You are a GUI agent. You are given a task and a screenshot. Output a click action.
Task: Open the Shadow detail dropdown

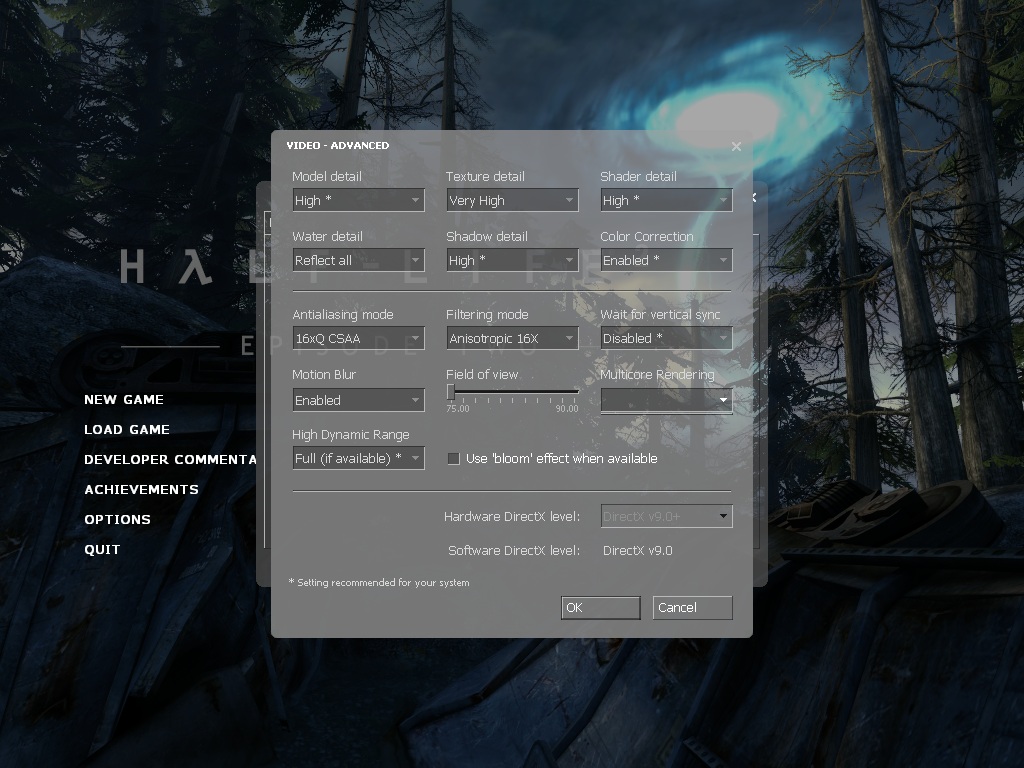[512, 261]
